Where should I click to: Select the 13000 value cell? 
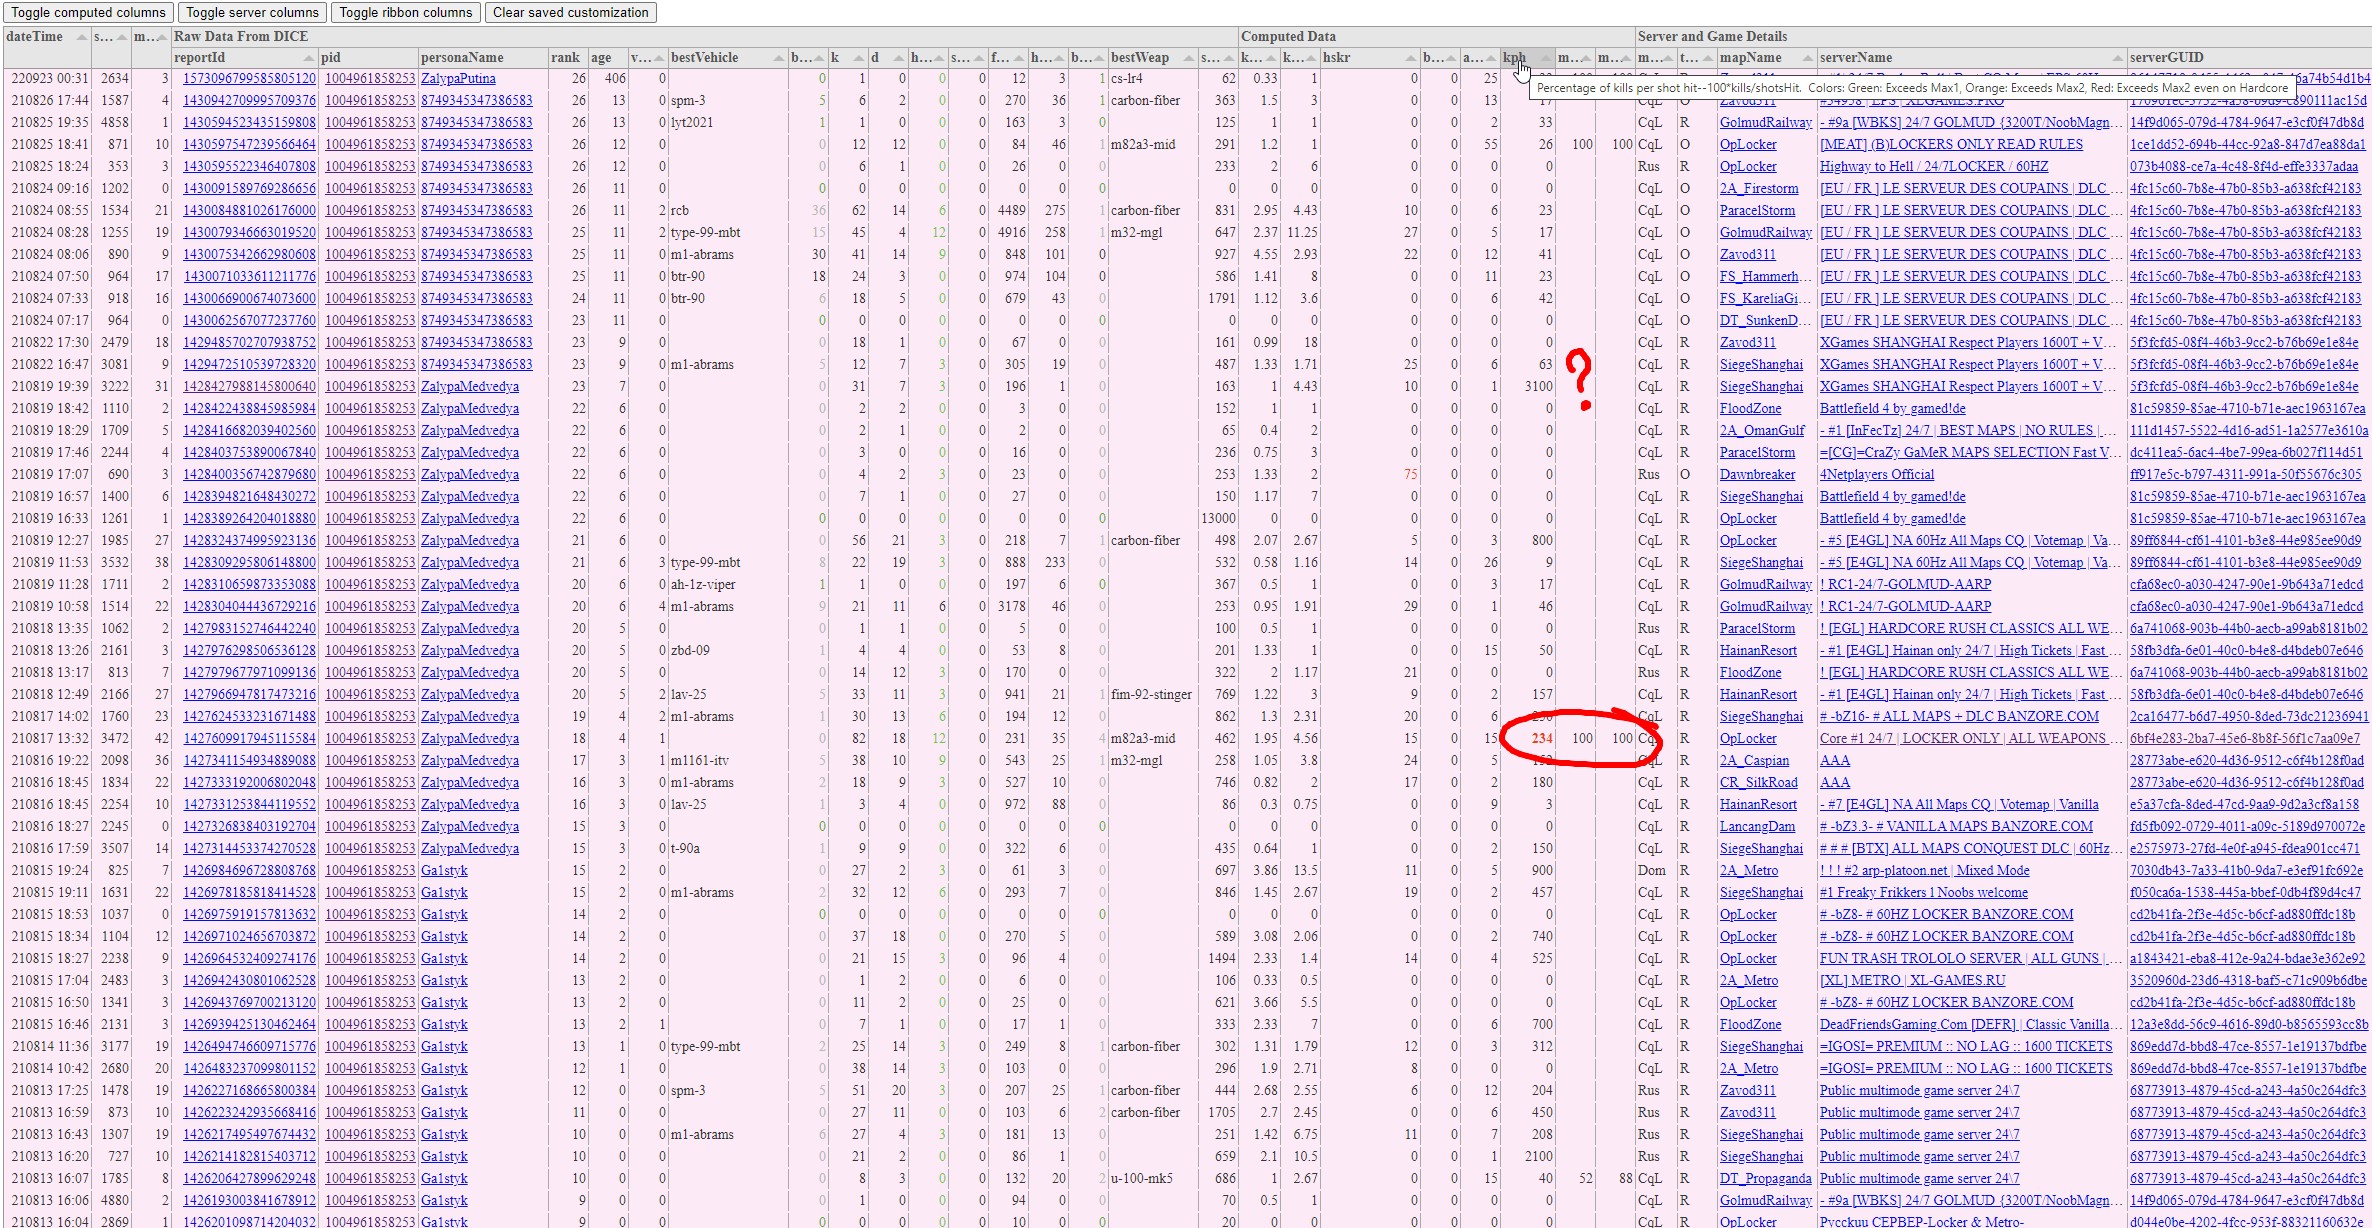1218,519
